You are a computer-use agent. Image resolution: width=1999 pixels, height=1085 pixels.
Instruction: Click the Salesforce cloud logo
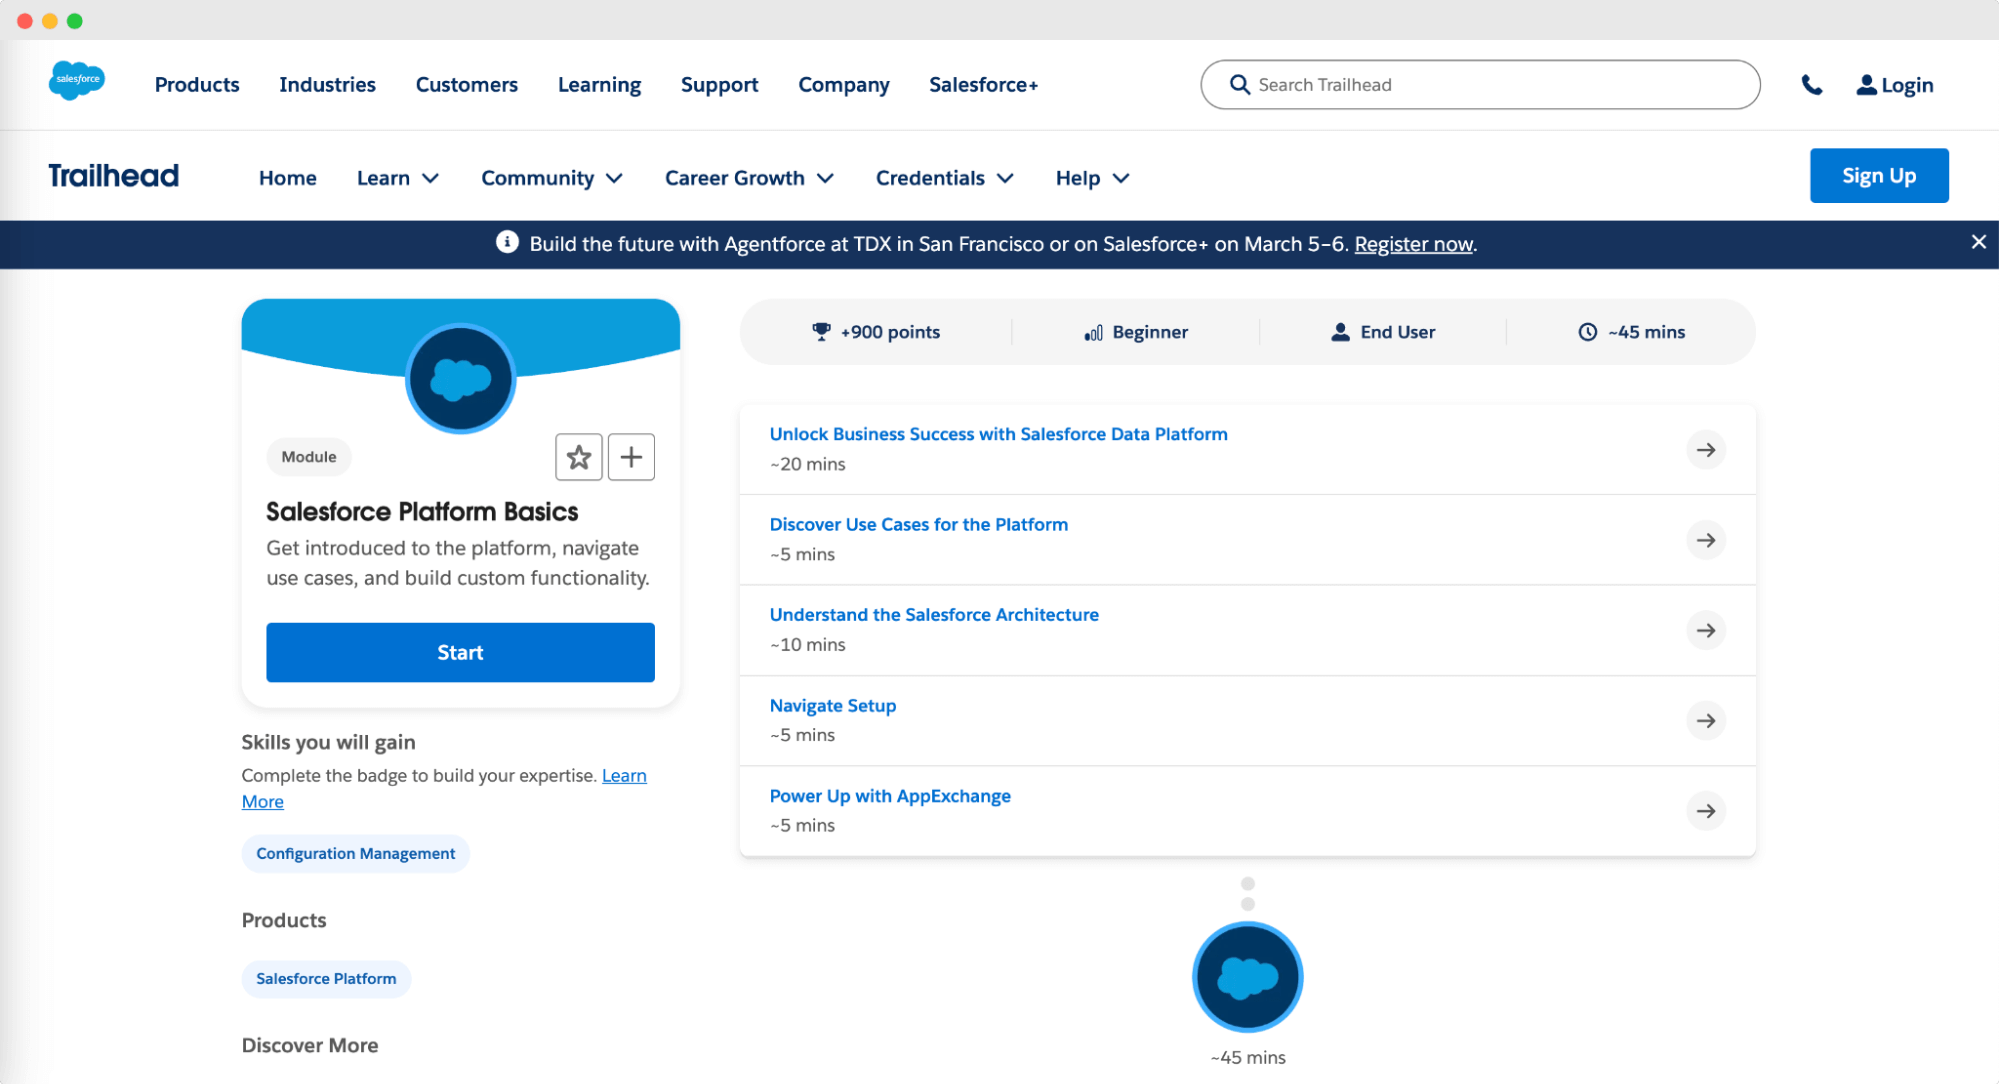tap(77, 80)
